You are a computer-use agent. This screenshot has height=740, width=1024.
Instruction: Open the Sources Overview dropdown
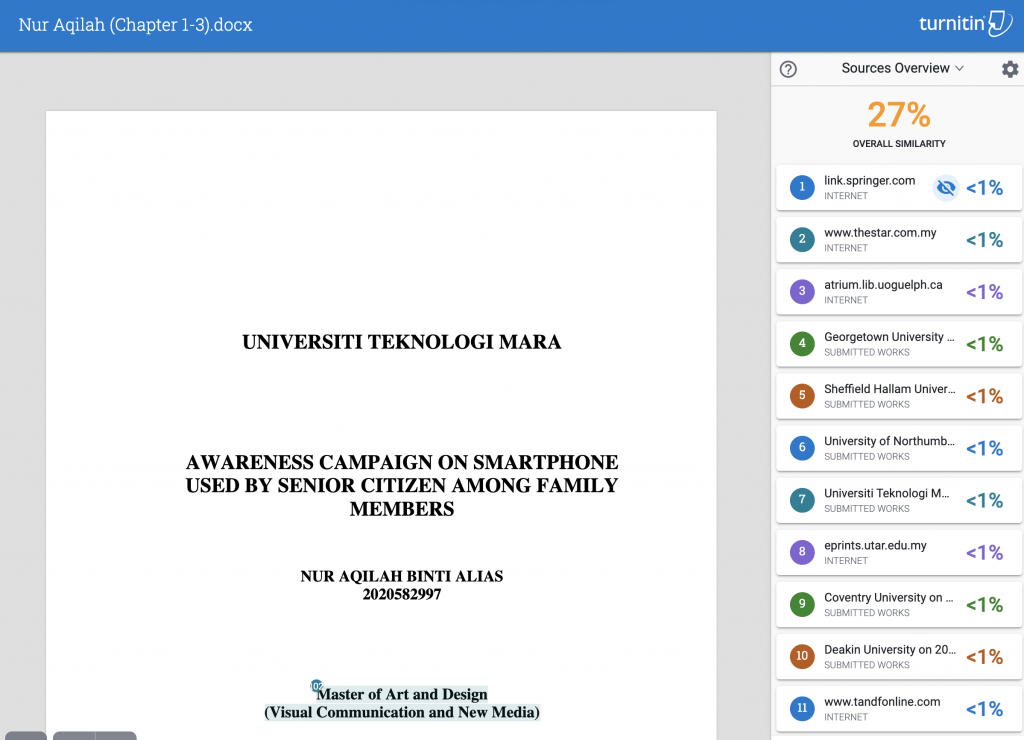click(902, 69)
